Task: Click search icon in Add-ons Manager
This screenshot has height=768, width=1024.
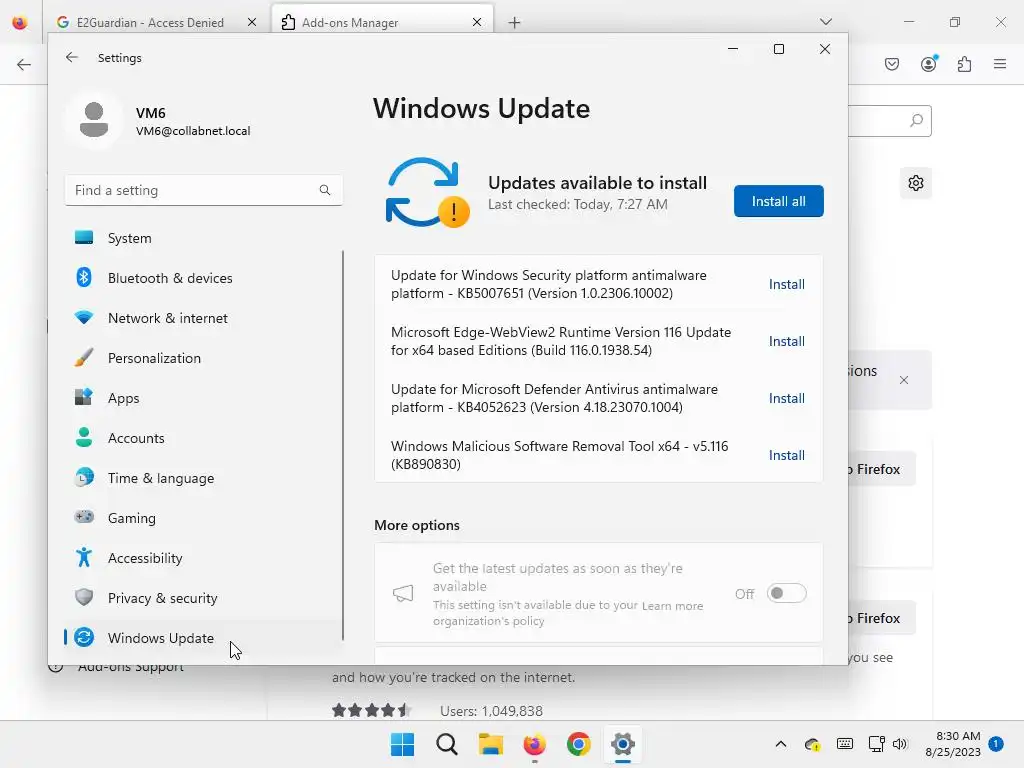Action: coord(917,121)
